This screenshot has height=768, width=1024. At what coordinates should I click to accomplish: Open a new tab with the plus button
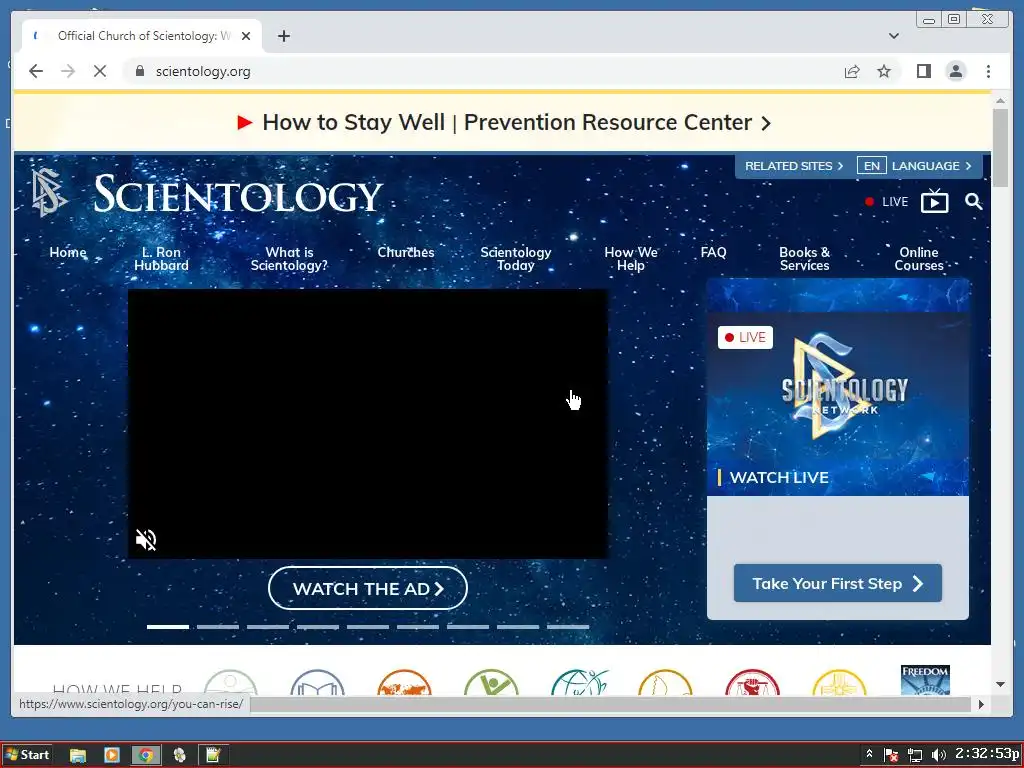pyautogui.click(x=283, y=36)
